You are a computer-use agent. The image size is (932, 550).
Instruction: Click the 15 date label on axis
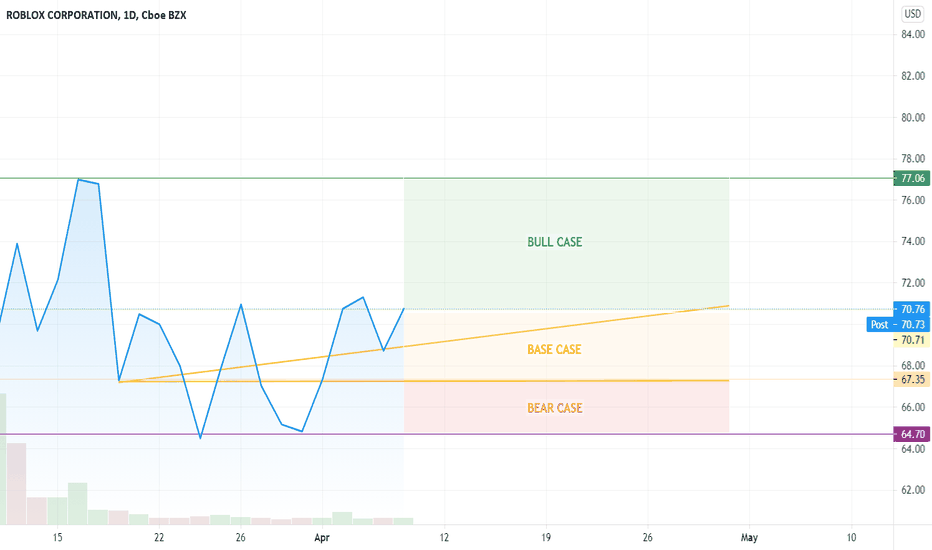coord(57,538)
